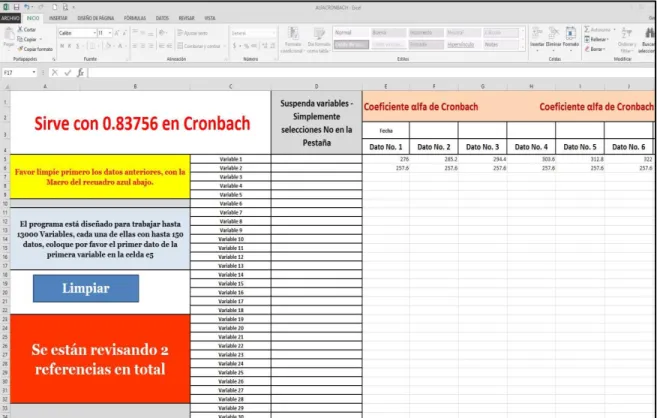Open the Name Box dropdown arrow
657x418 pixels.
[x=34, y=73]
